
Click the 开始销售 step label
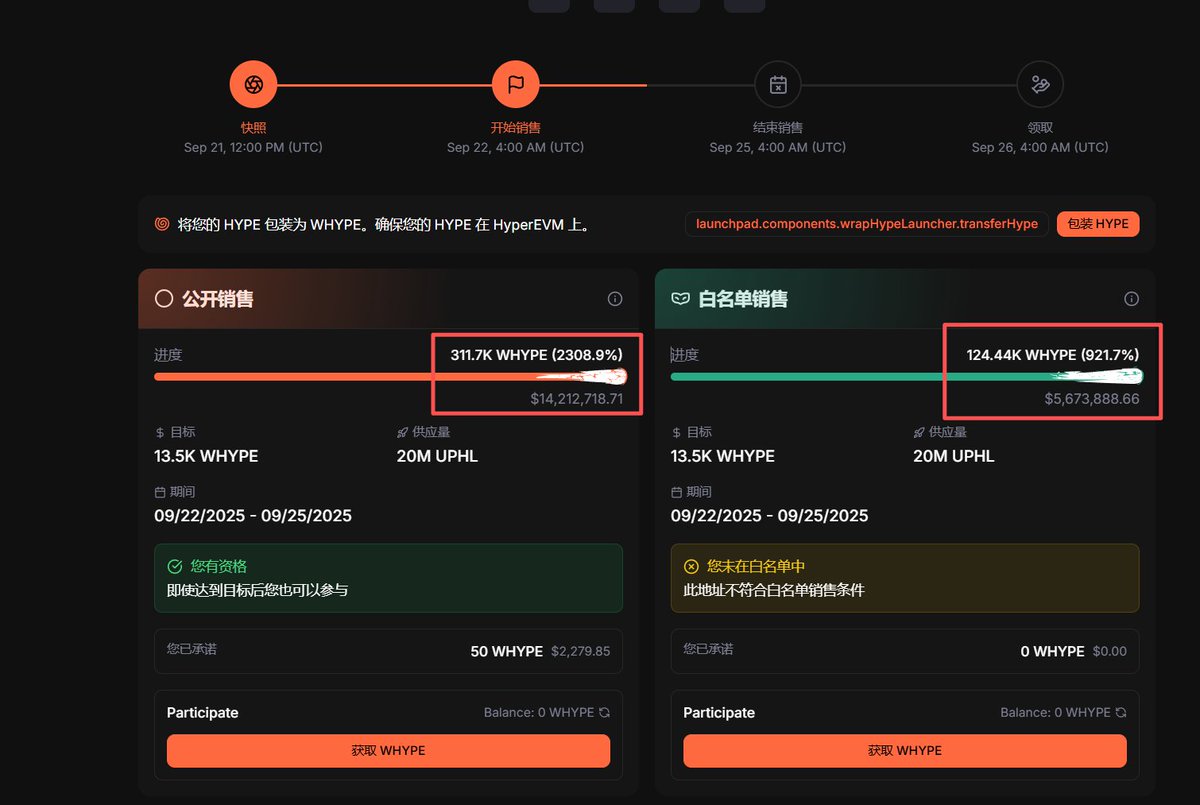[516, 128]
